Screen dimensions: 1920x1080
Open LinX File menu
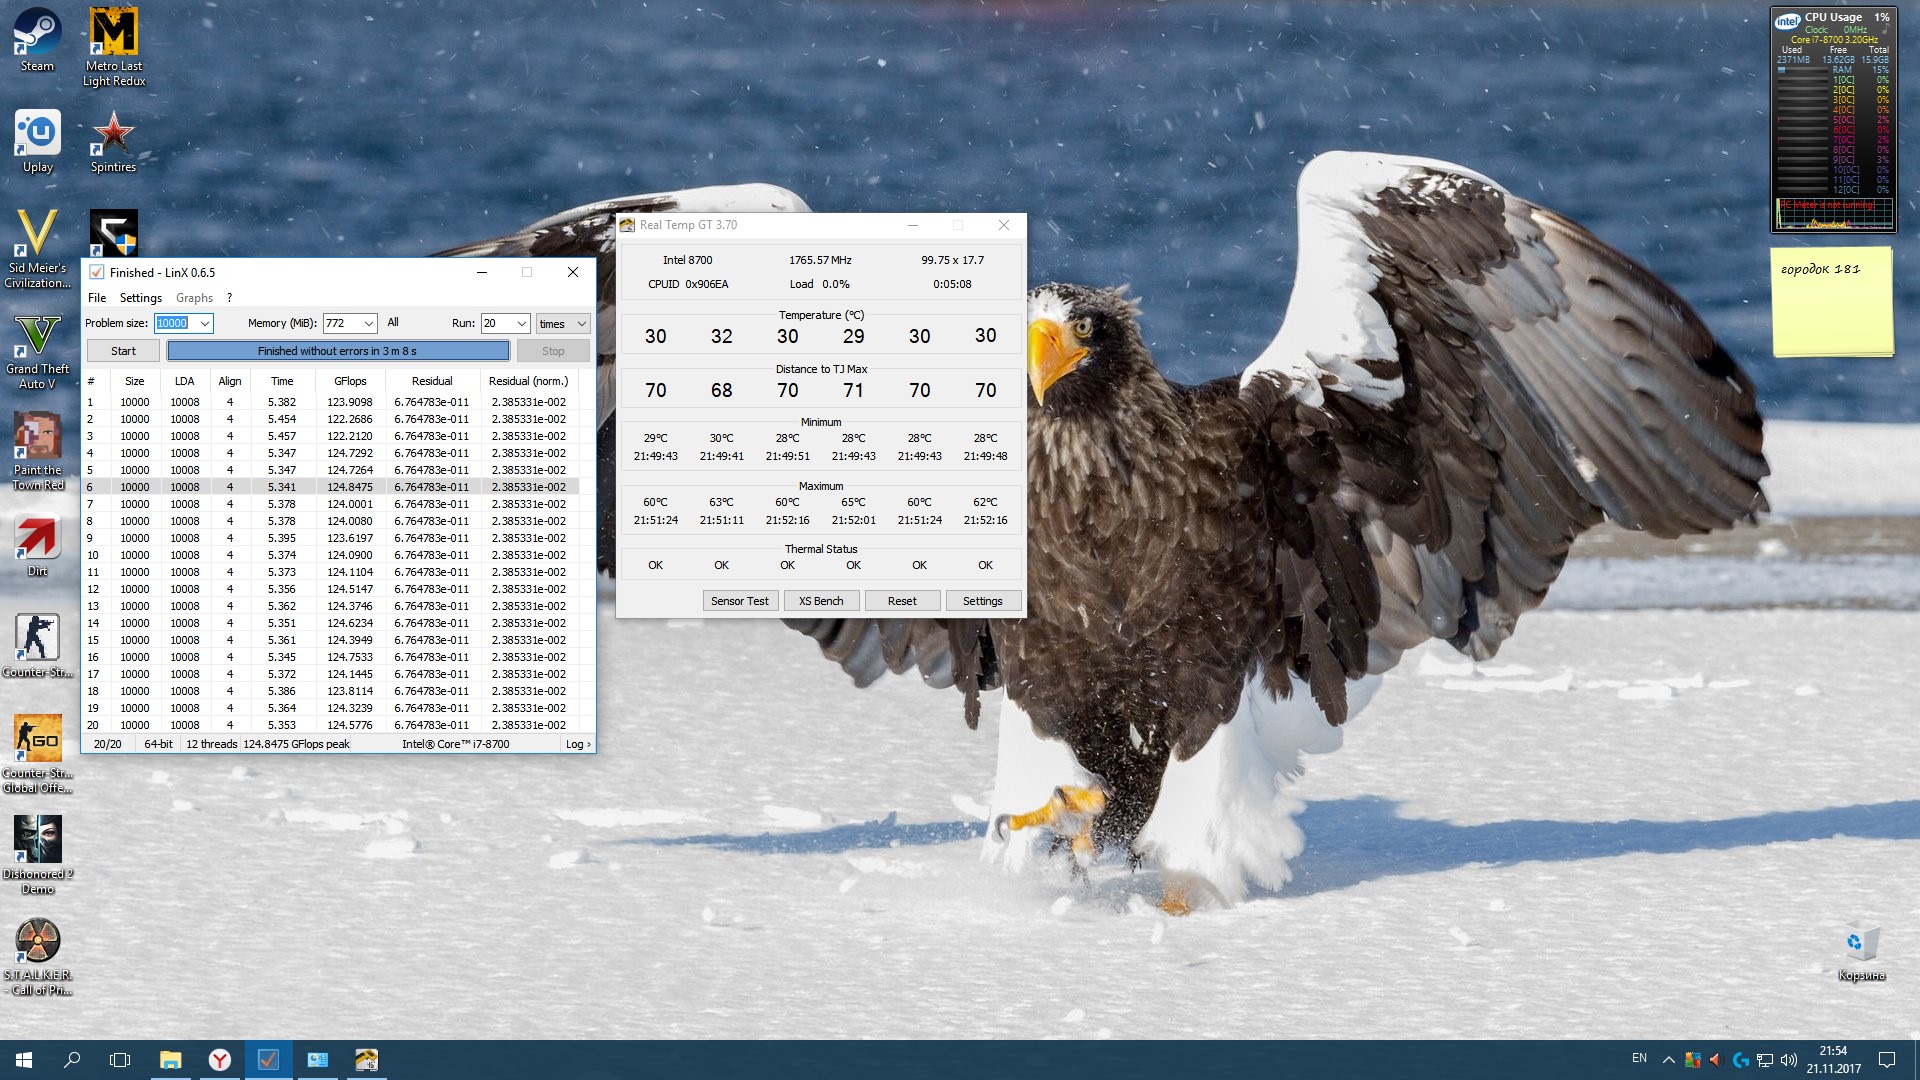(x=96, y=298)
